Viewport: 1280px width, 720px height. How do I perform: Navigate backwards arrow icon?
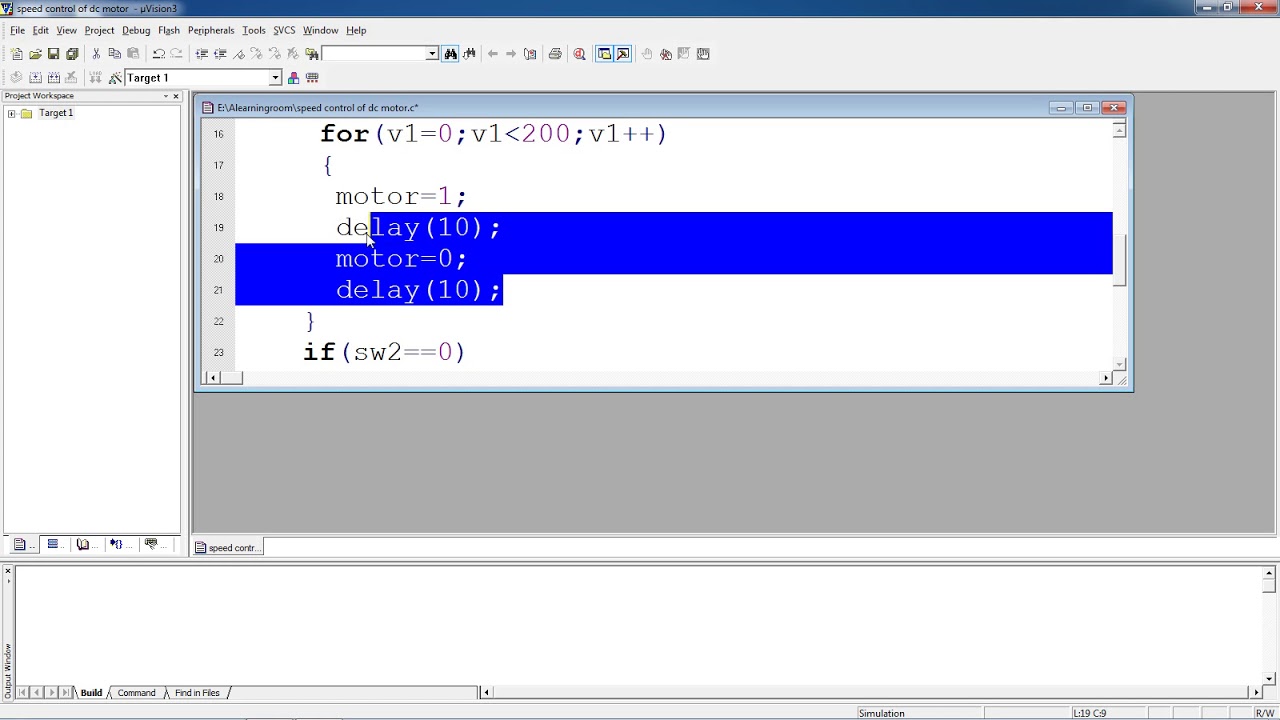coord(492,54)
